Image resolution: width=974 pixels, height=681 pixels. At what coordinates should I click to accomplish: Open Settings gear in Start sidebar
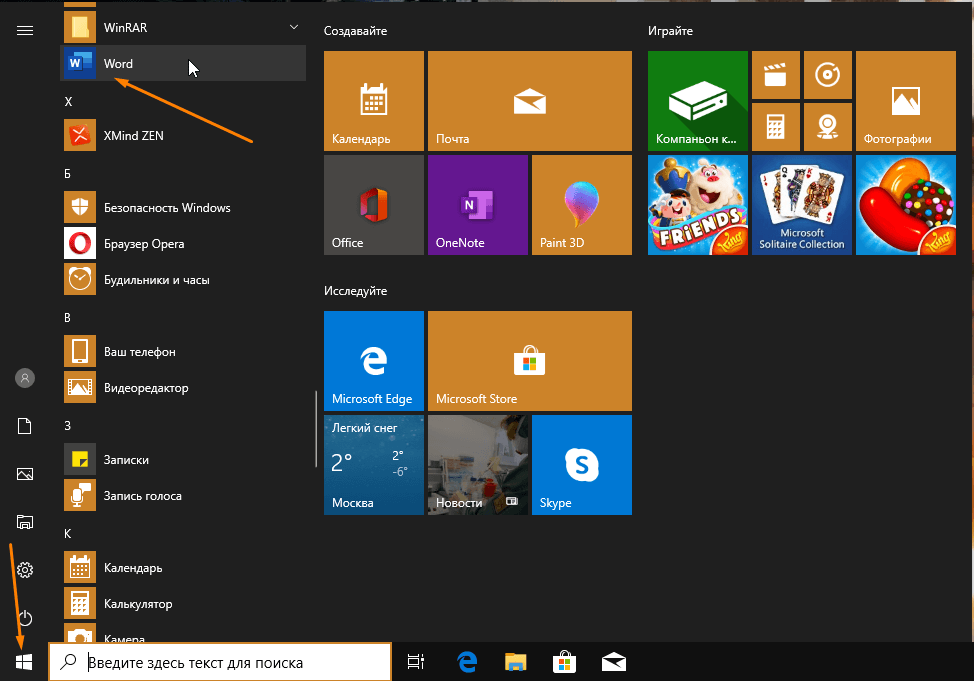[x=25, y=570]
